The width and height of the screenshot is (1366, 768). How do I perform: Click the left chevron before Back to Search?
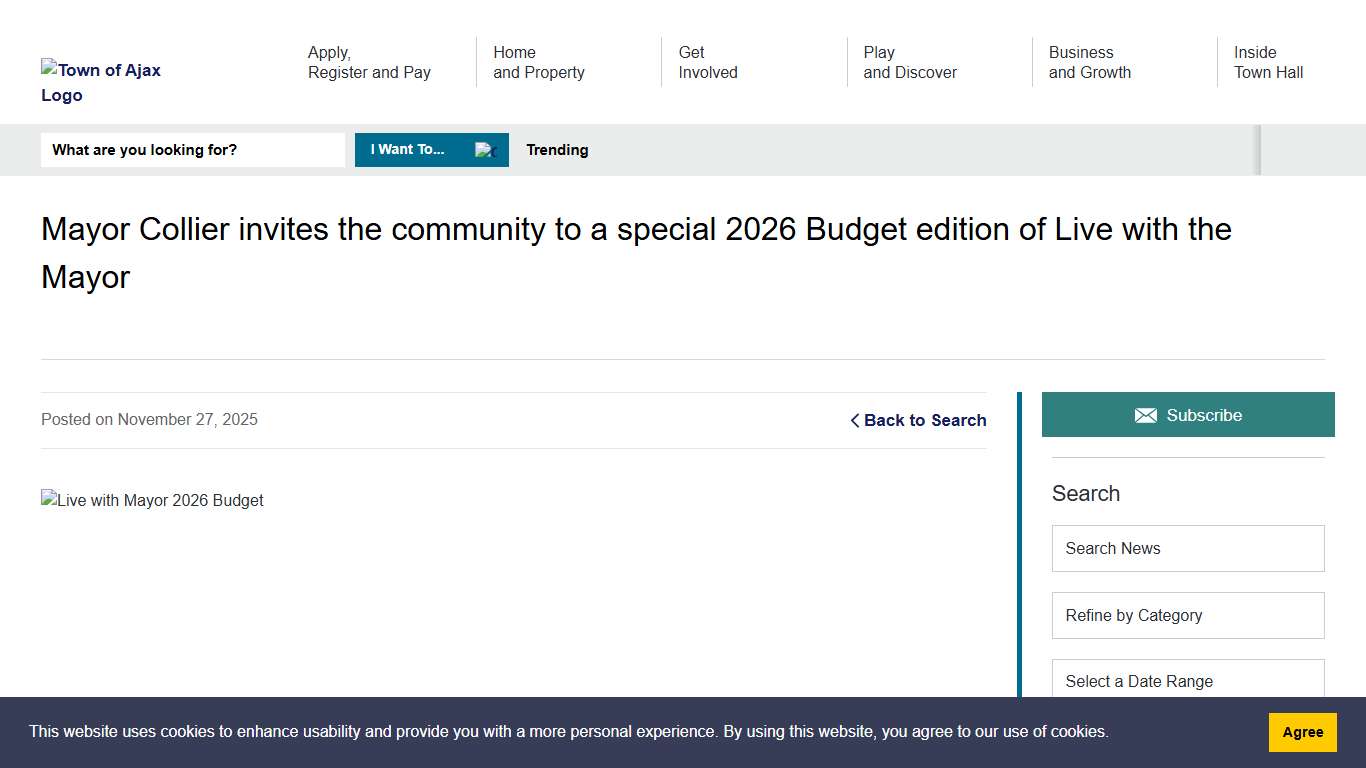[855, 421]
